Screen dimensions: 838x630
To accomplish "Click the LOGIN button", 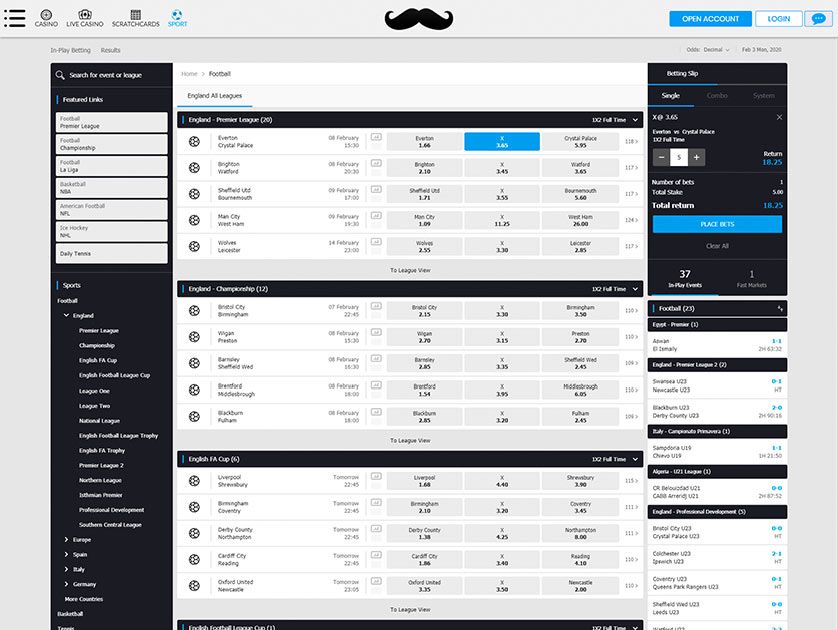I will click(x=779, y=19).
